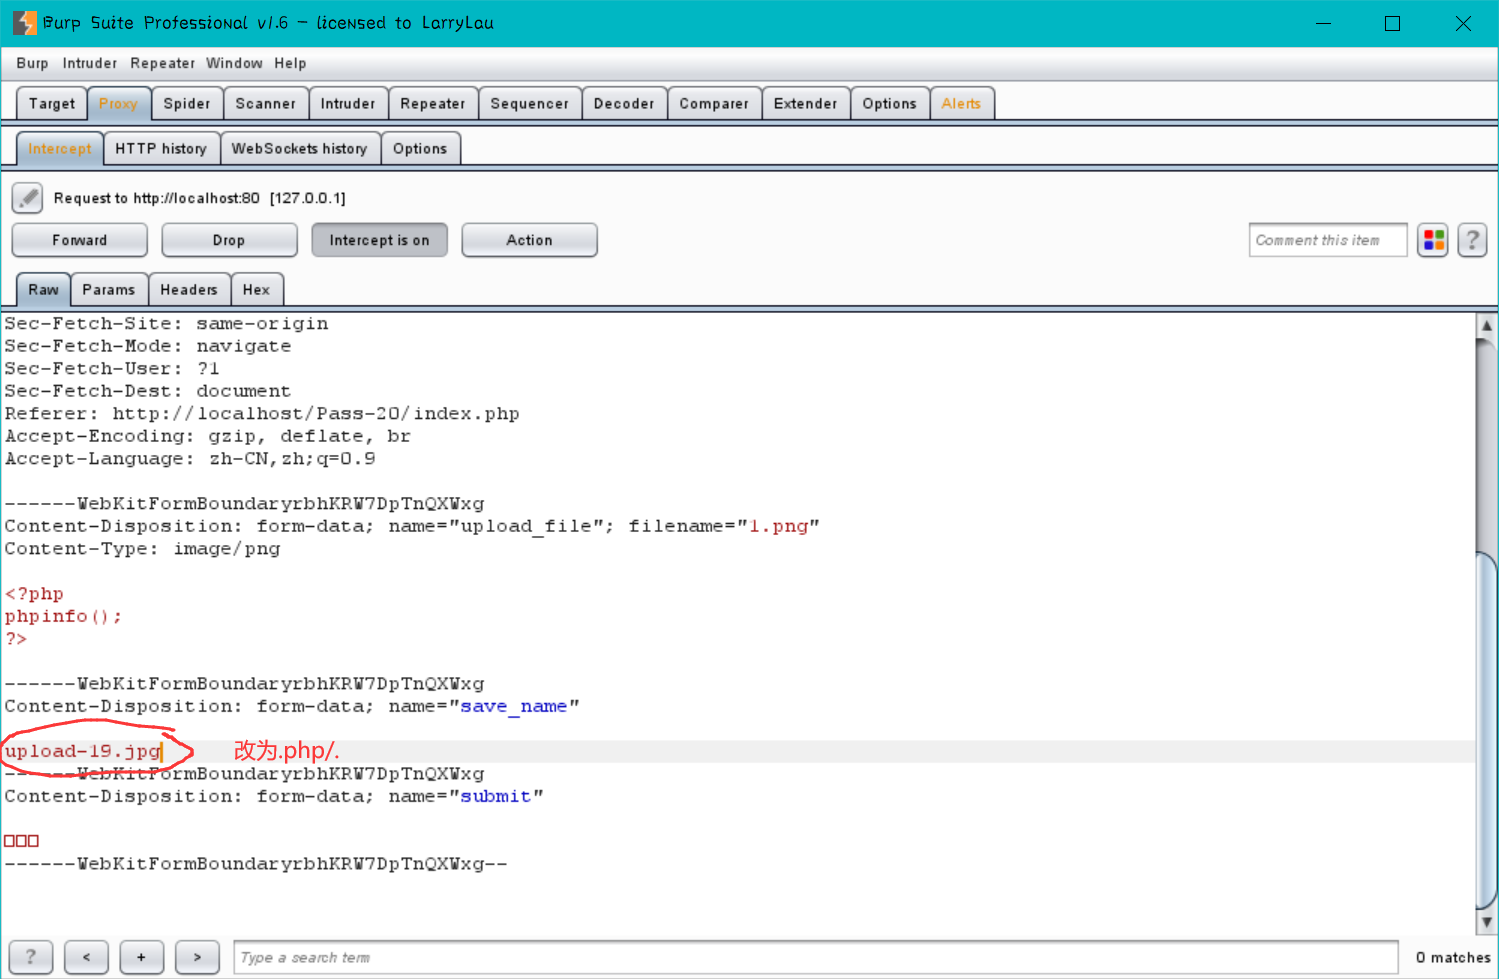Click the <?php opening tag line
The height and width of the screenshot is (979, 1499).
(34, 594)
